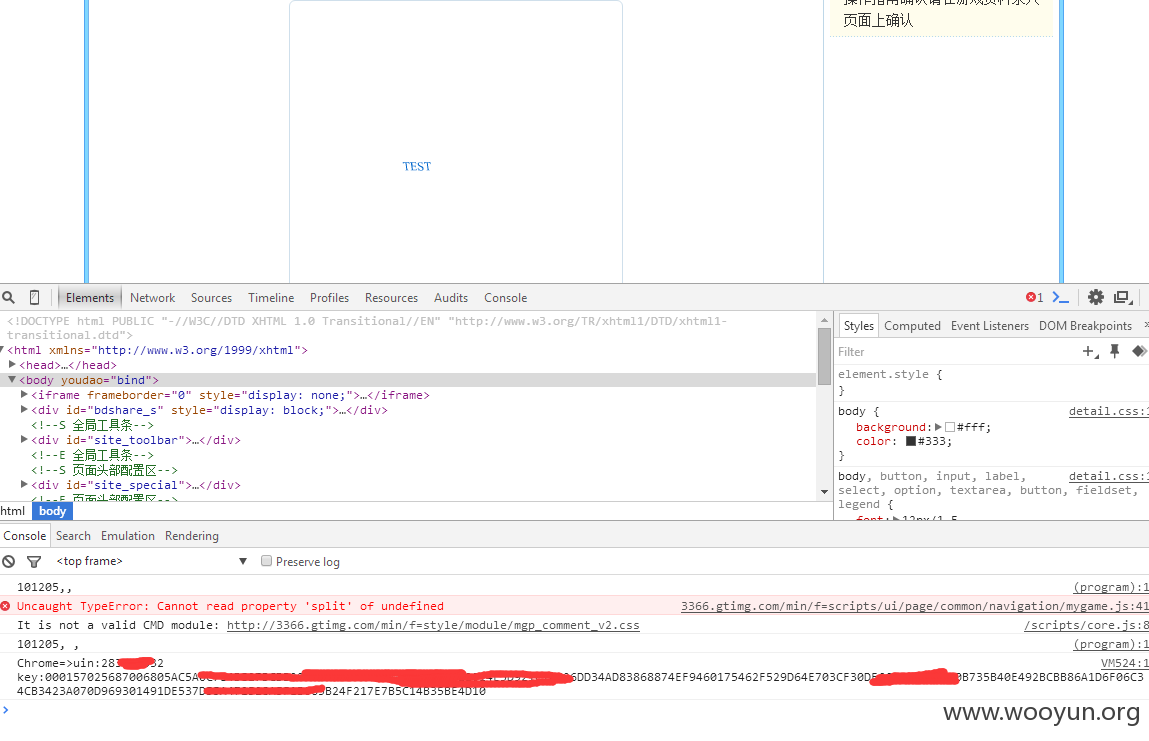
Task: Select the drawer Console tab
Action: click(x=24, y=536)
